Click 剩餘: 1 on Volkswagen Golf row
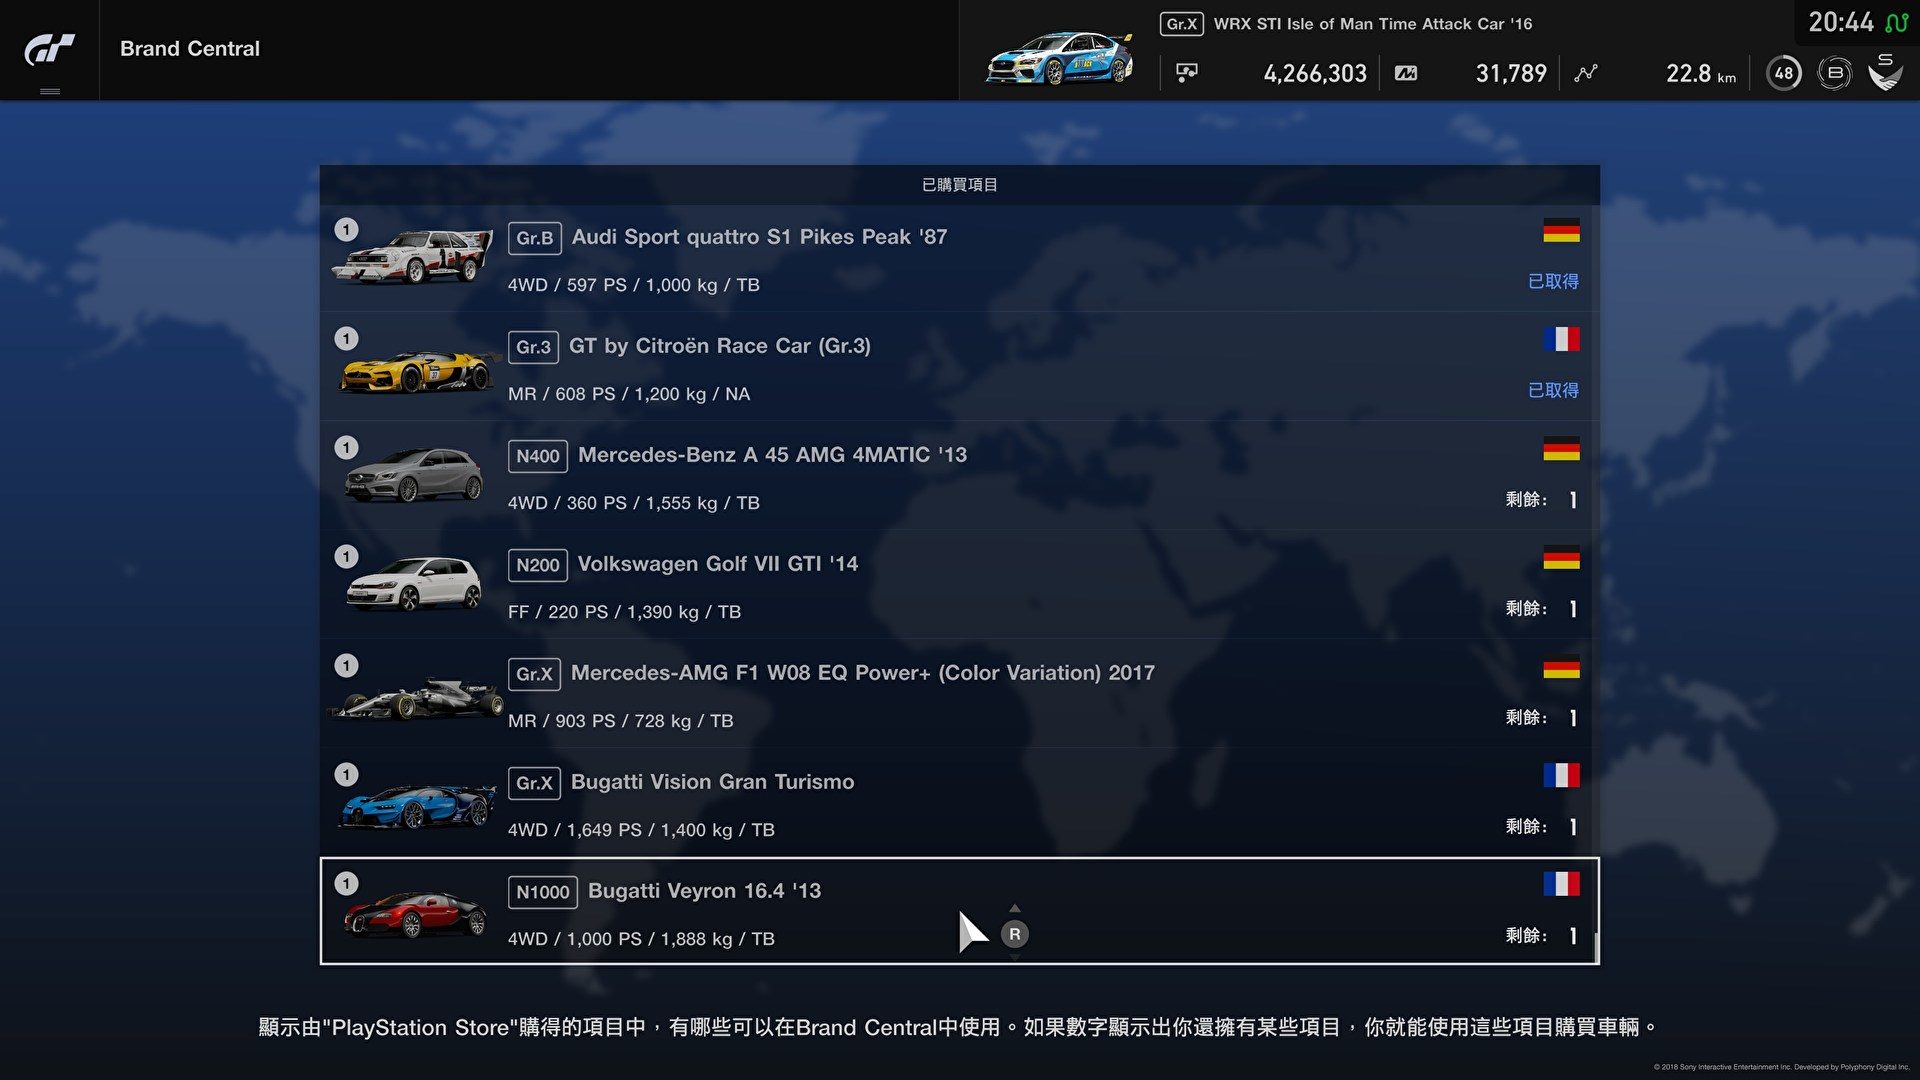The image size is (1920, 1080). (x=1542, y=609)
